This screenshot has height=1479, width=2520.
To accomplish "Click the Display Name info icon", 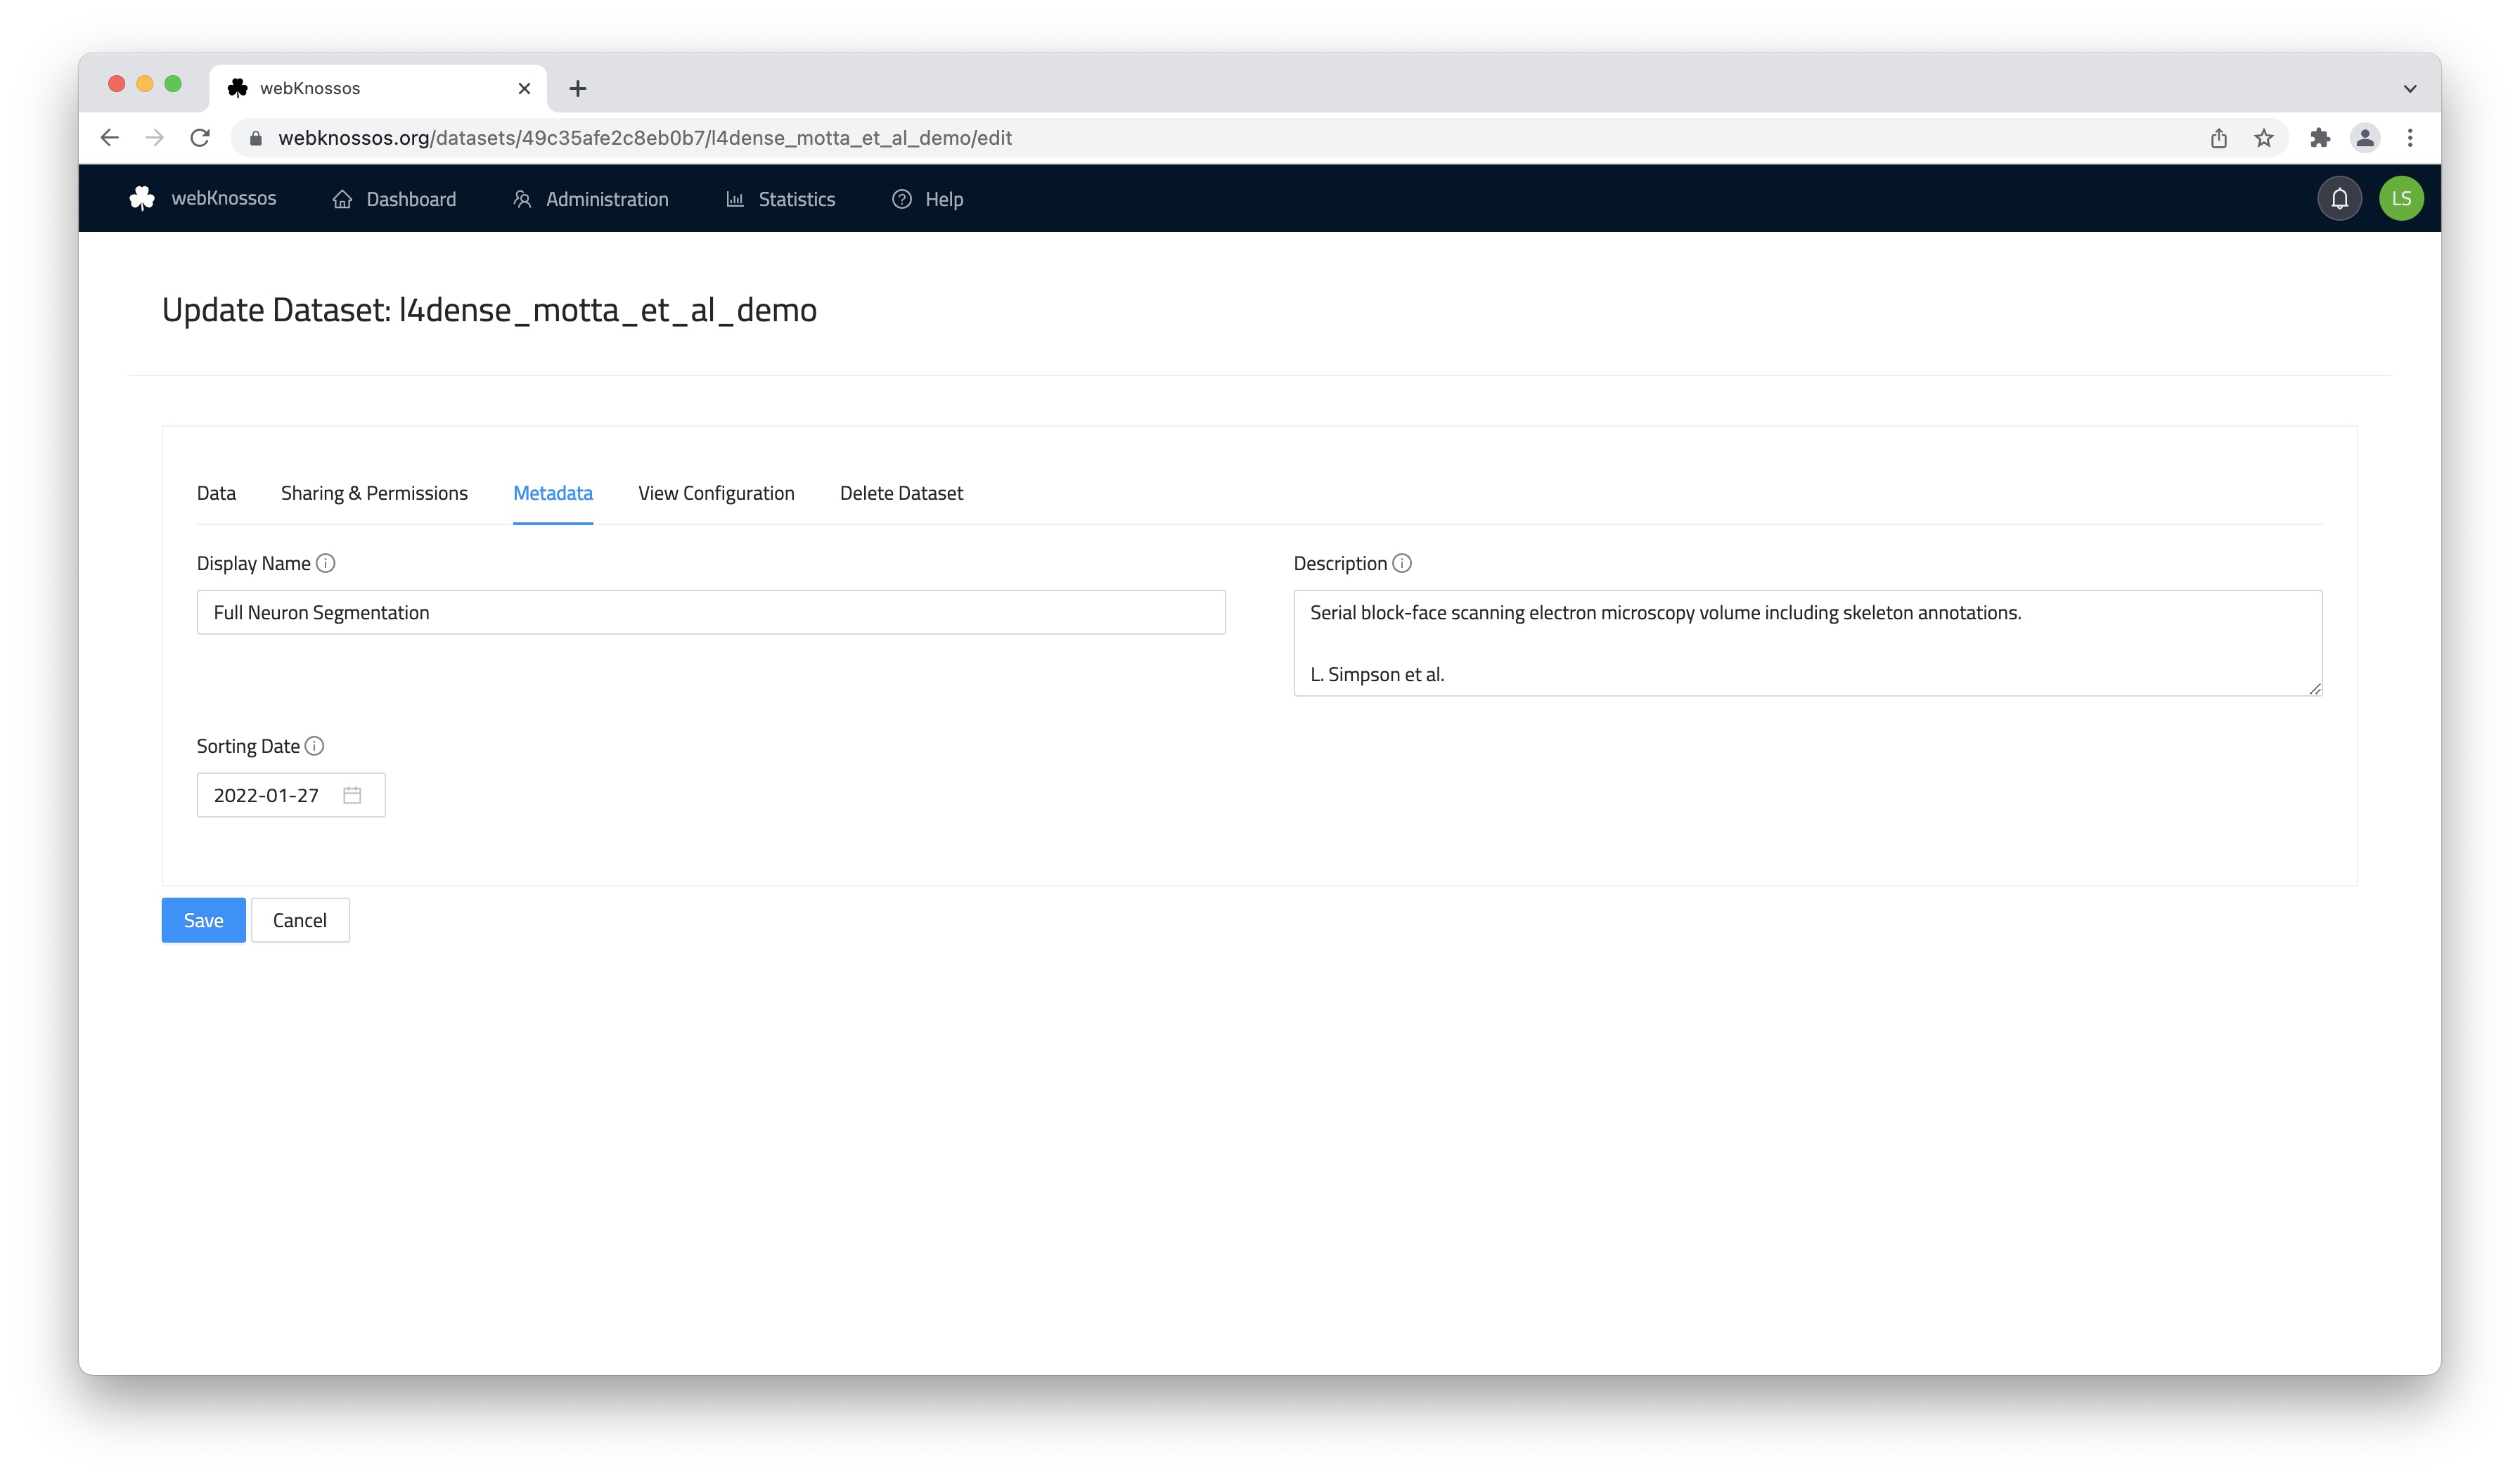I will [x=326, y=563].
